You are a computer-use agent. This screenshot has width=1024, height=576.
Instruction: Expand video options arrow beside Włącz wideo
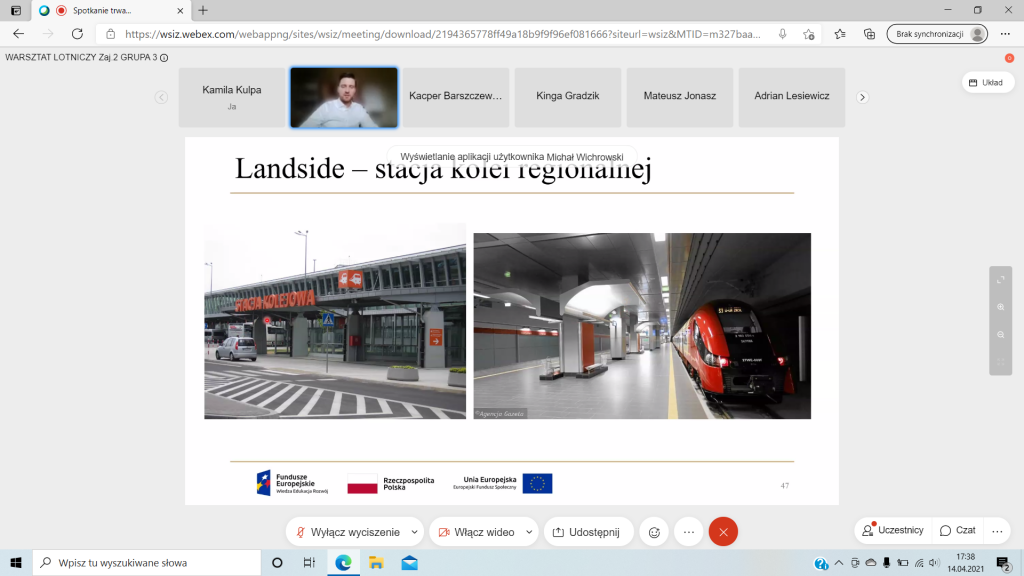(x=528, y=532)
